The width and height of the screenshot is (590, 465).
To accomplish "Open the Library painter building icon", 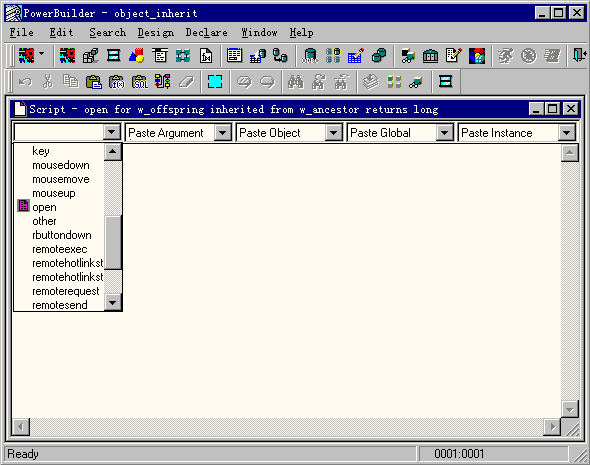I will [430, 56].
